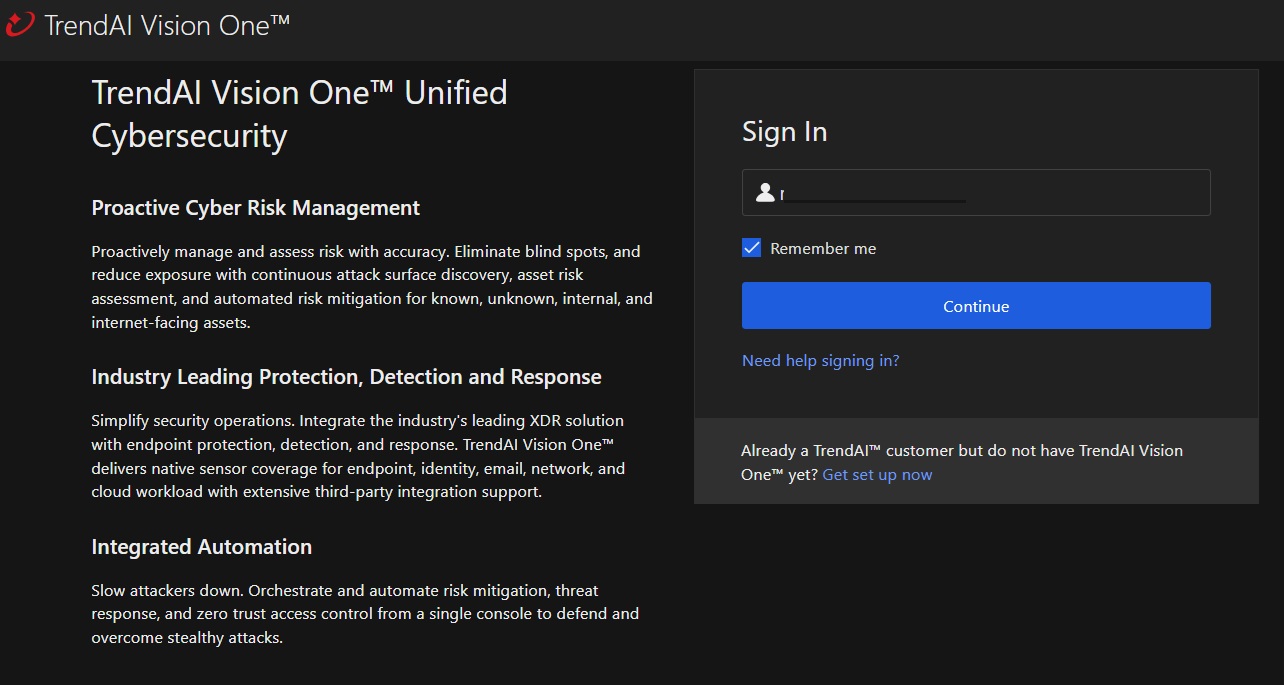The width and height of the screenshot is (1284, 685).
Task: Click the Unified Cybersecurity main title
Action: point(299,114)
